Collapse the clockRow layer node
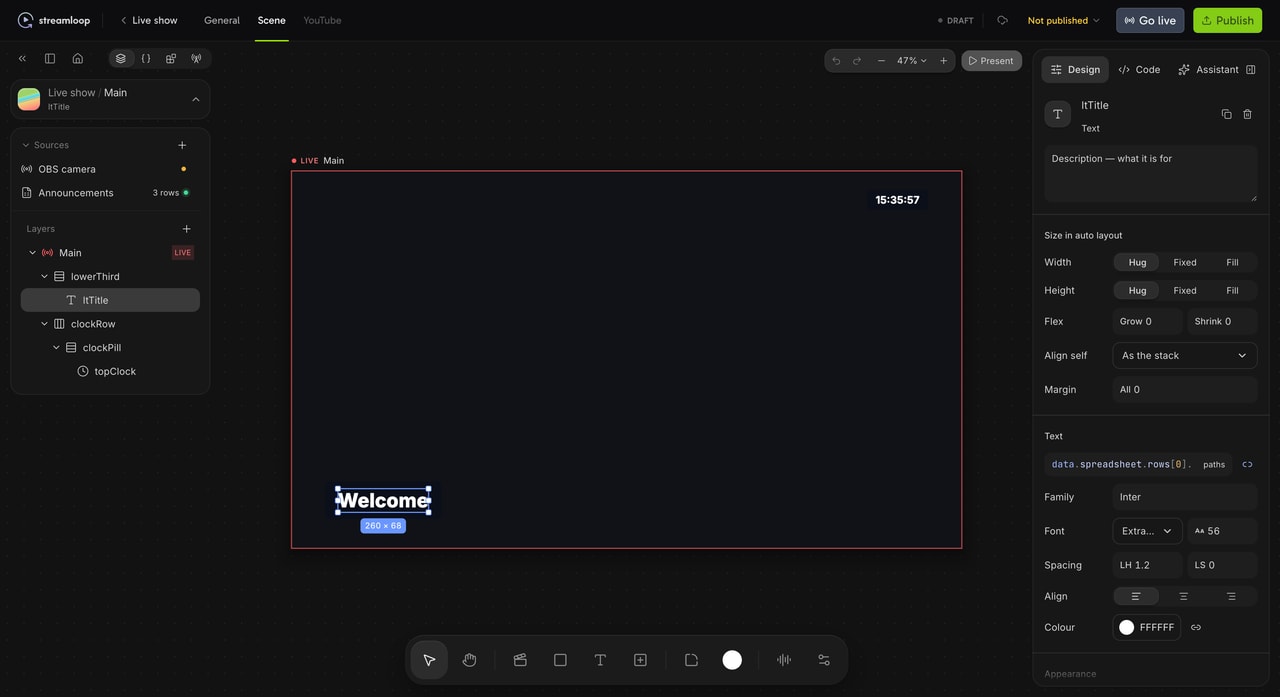1280x697 pixels. point(44,324)
